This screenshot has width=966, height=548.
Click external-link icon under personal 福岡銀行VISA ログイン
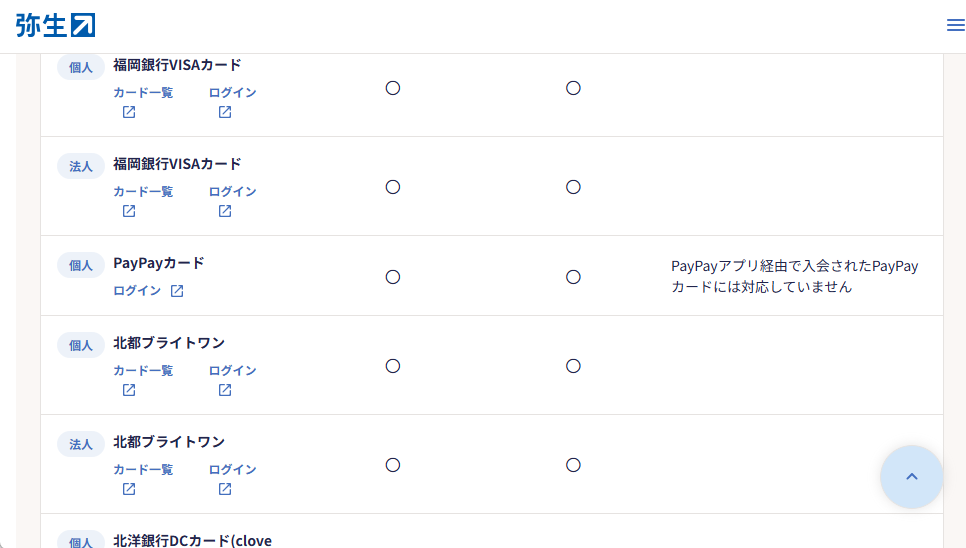(x=225, y=112)
